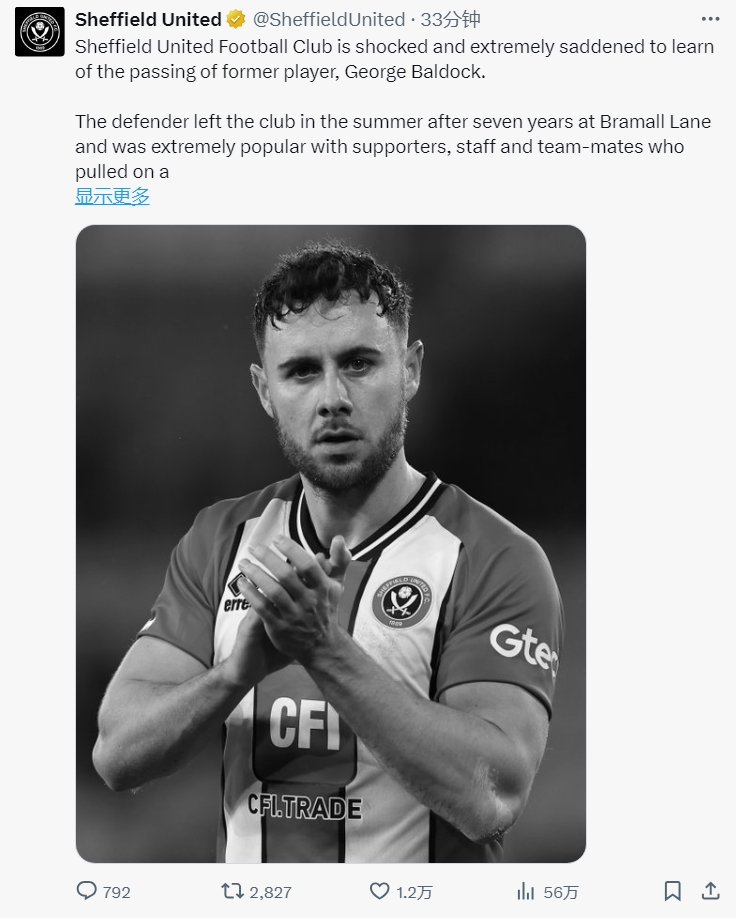This screenshot has height=918, width=736.
Task: Open the repost arrows menu
Action: tap(233, 891)
